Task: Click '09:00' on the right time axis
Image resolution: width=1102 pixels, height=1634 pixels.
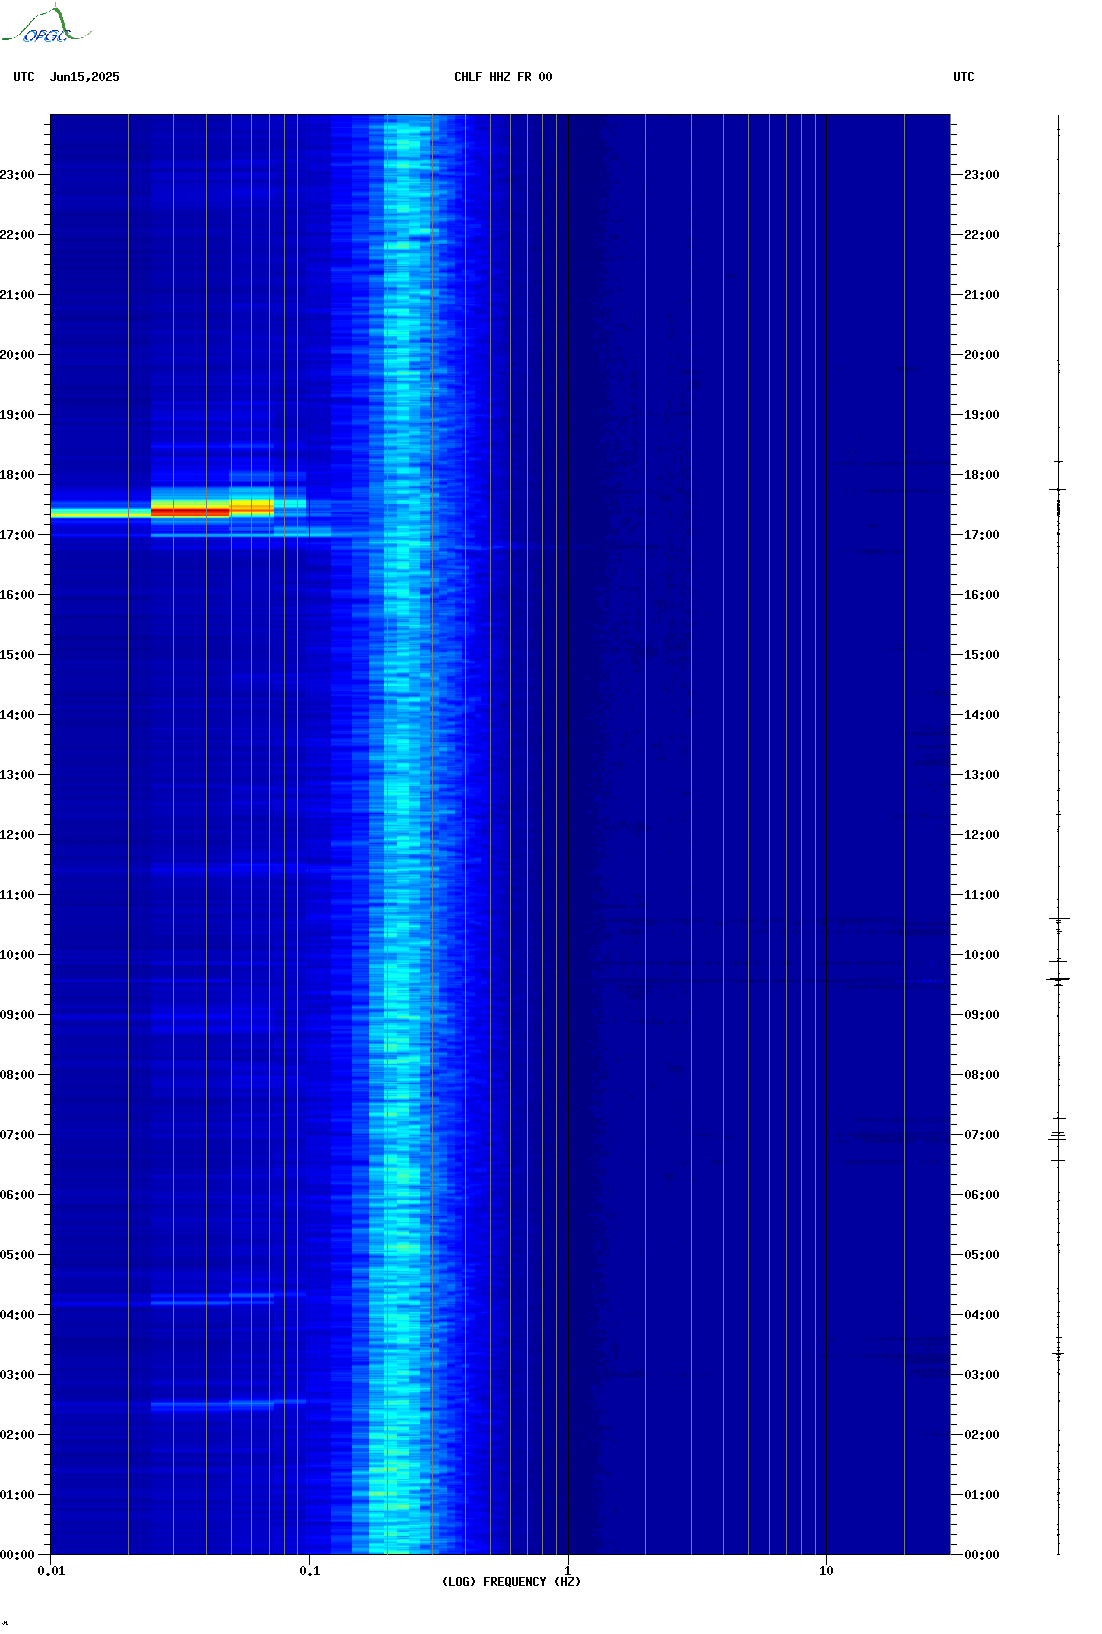Action: pyautogui.click(x=982, y=1015)
